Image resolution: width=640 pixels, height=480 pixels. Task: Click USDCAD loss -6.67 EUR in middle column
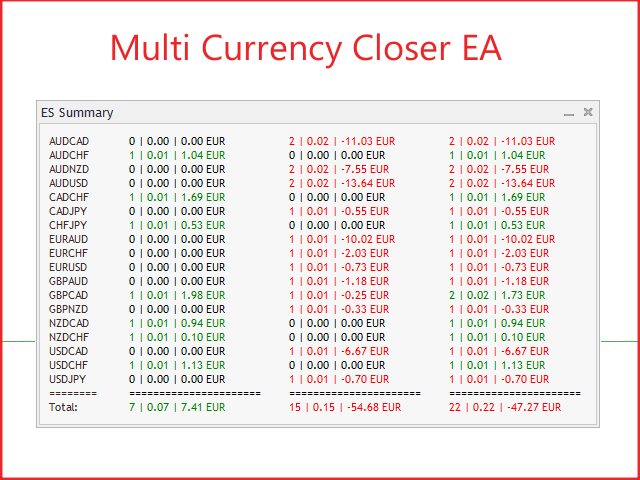pyautogui.click(x=365, y=351)
